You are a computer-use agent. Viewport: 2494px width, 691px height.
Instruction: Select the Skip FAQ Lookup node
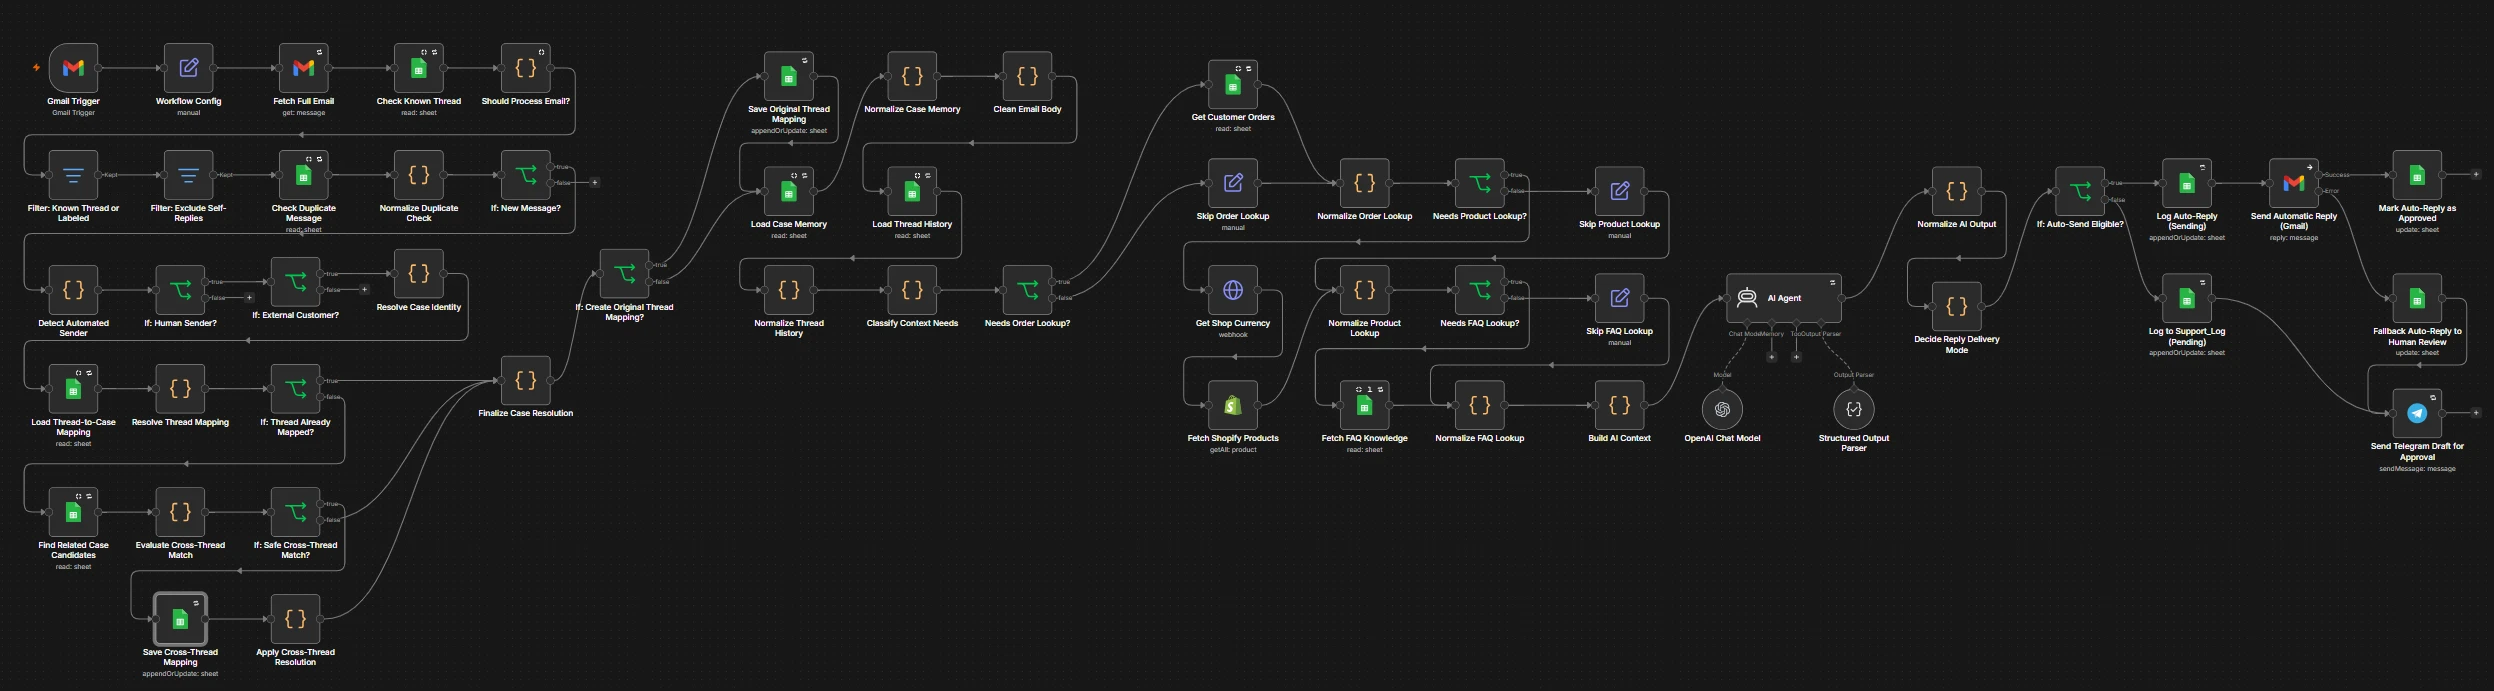(x=1619, y=298)
